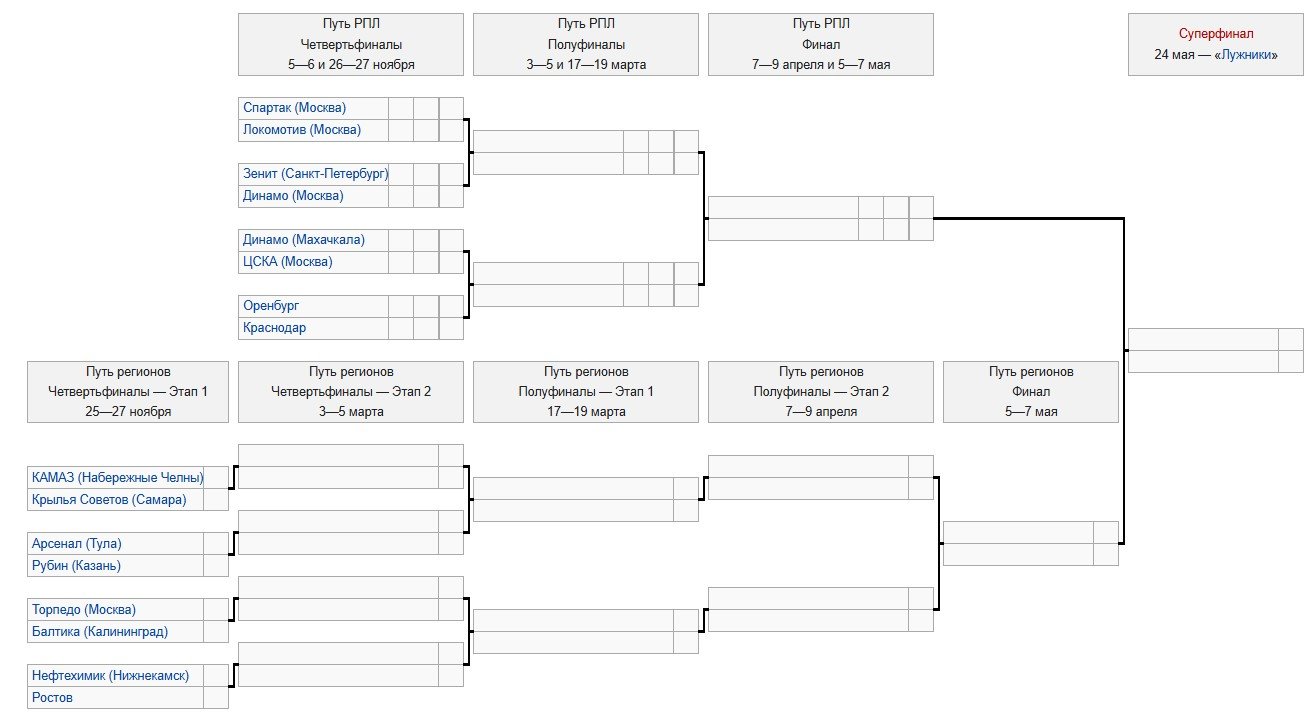Click the Путь РПЛ Финал header box
The width and height of the screenshot is (1316, 720).
point(820,44)
